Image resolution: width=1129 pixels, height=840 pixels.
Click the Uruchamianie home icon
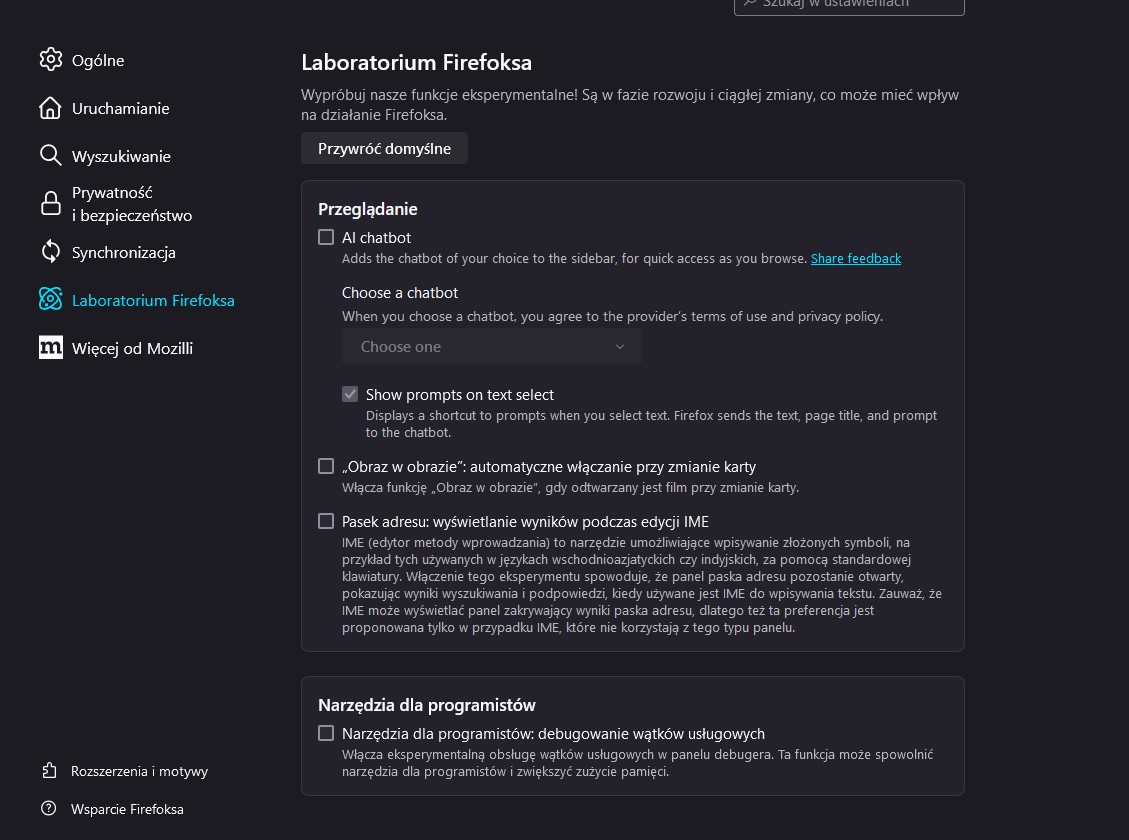pyautogui.click(x=50, y=108)
